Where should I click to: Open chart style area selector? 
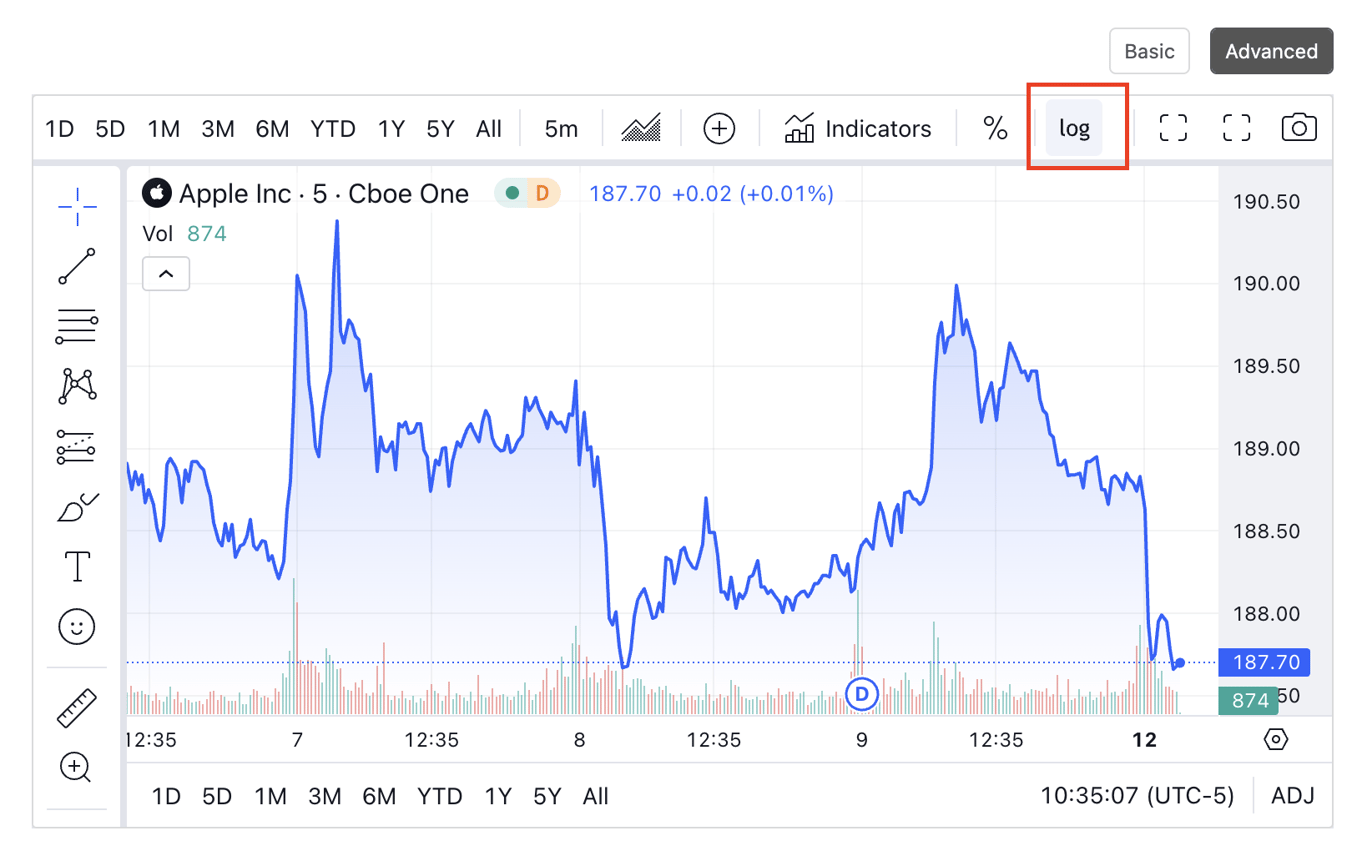tap(642, 128)
